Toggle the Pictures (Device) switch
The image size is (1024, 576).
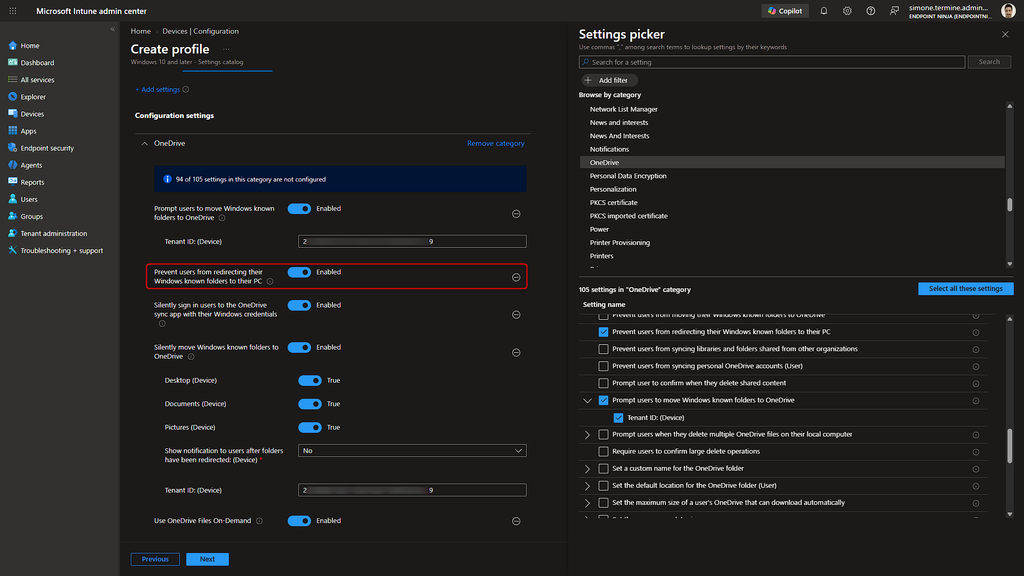pos(310,427)
